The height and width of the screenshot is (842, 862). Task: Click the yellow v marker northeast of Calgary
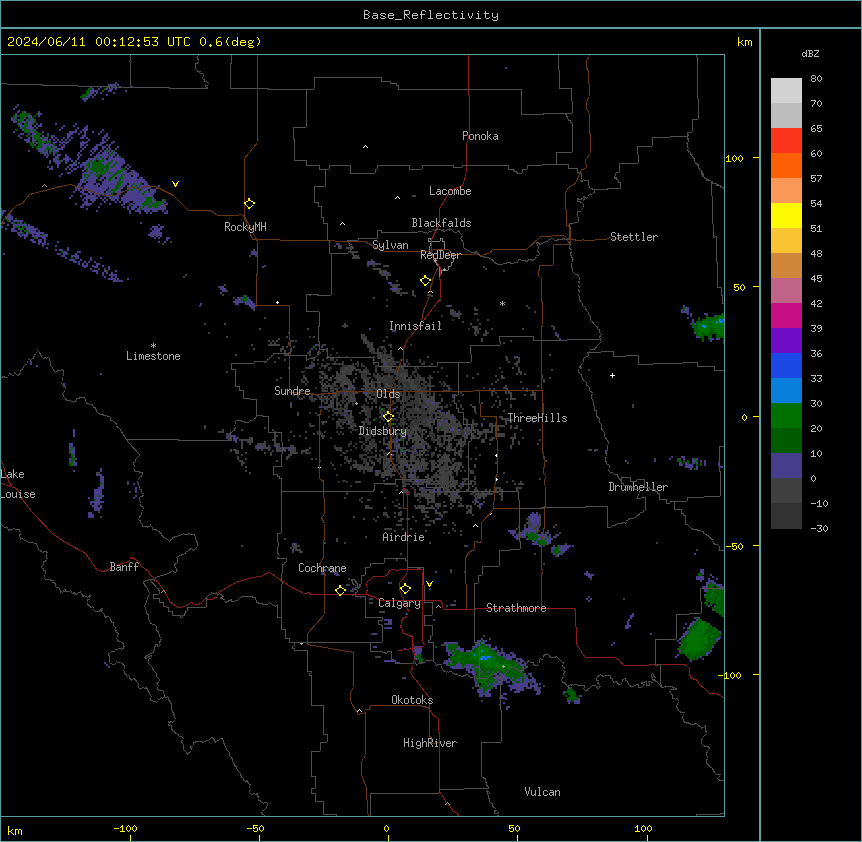click(429, 584)
